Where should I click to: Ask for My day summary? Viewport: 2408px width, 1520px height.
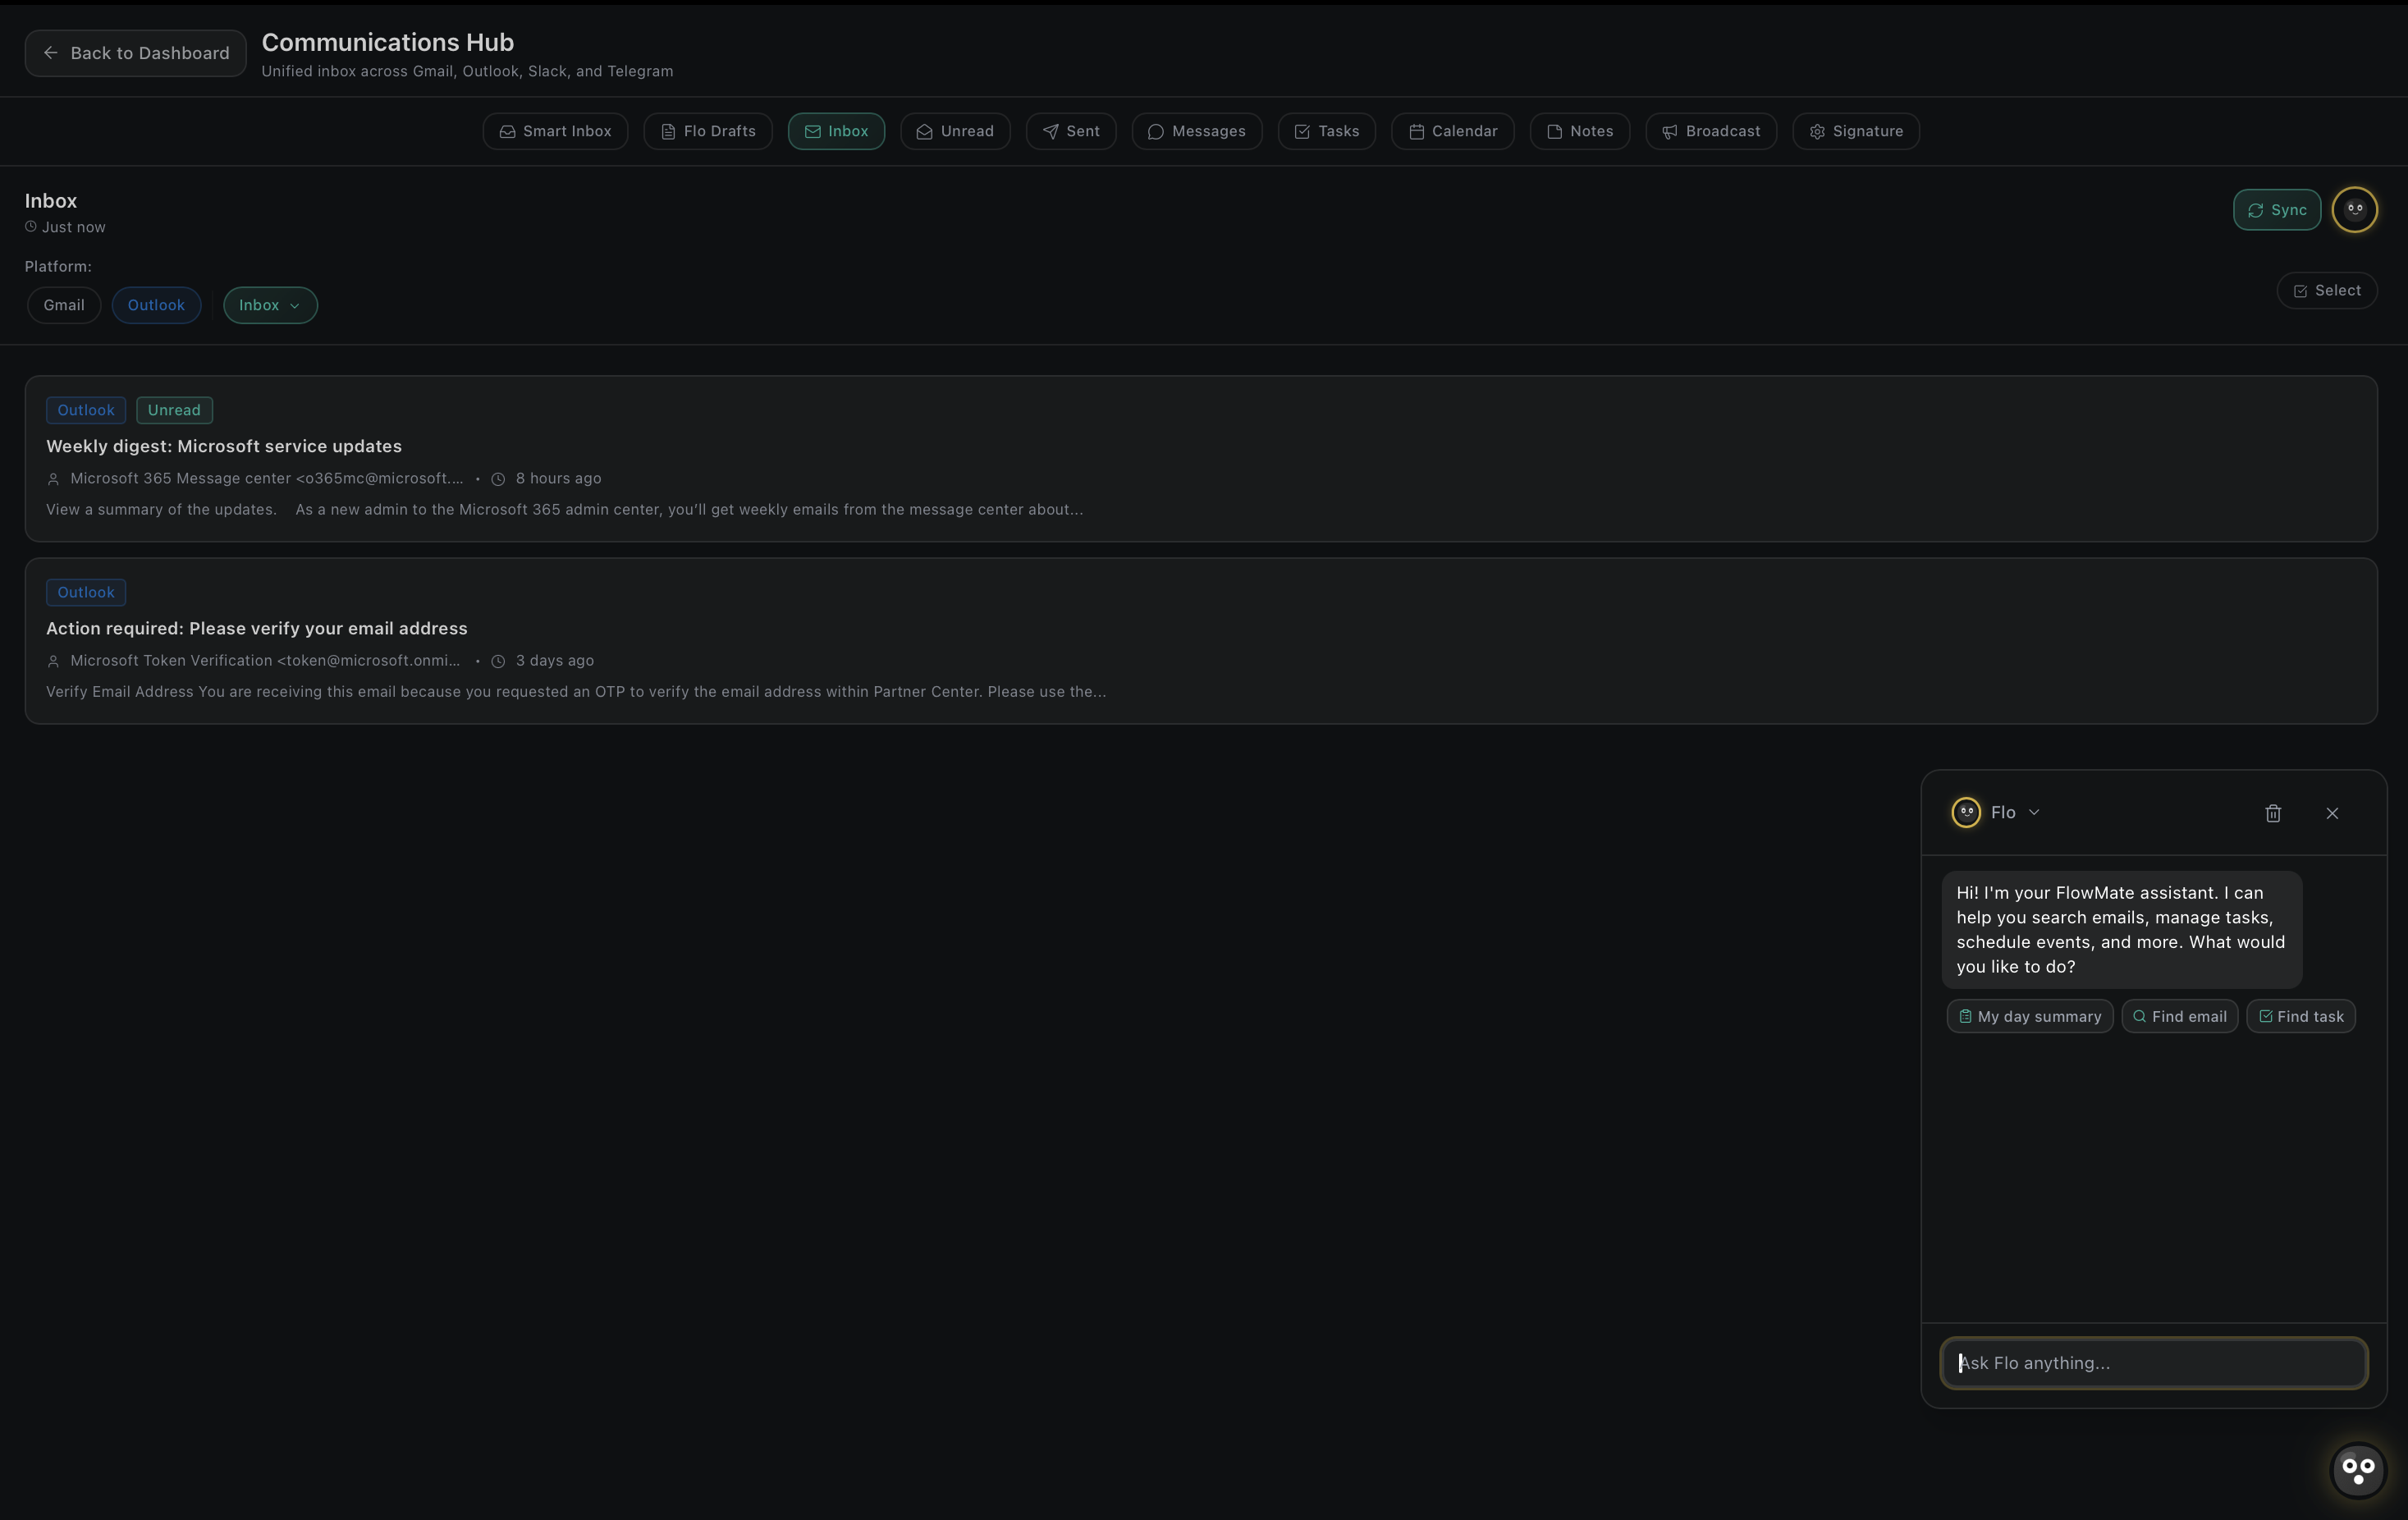[2029, 1016]
